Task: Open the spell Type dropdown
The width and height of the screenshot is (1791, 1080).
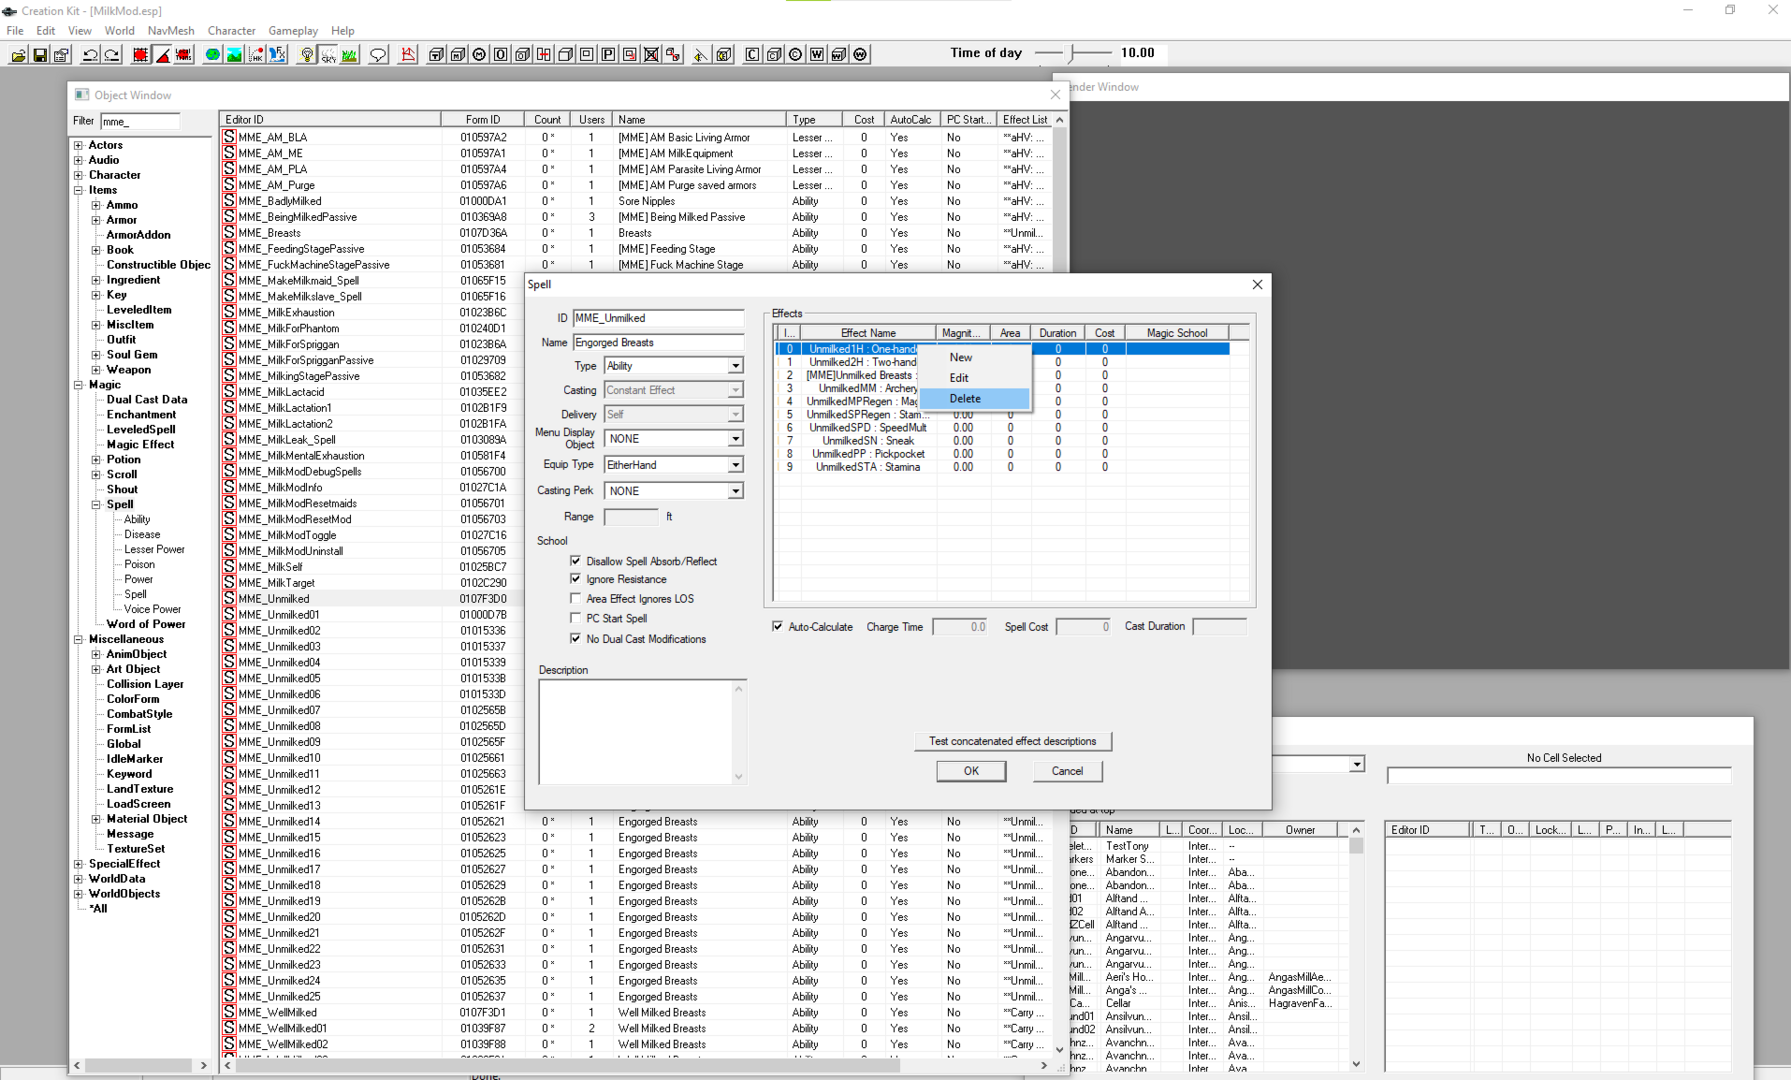Action: pyautogui.click(x=735, y=366)
